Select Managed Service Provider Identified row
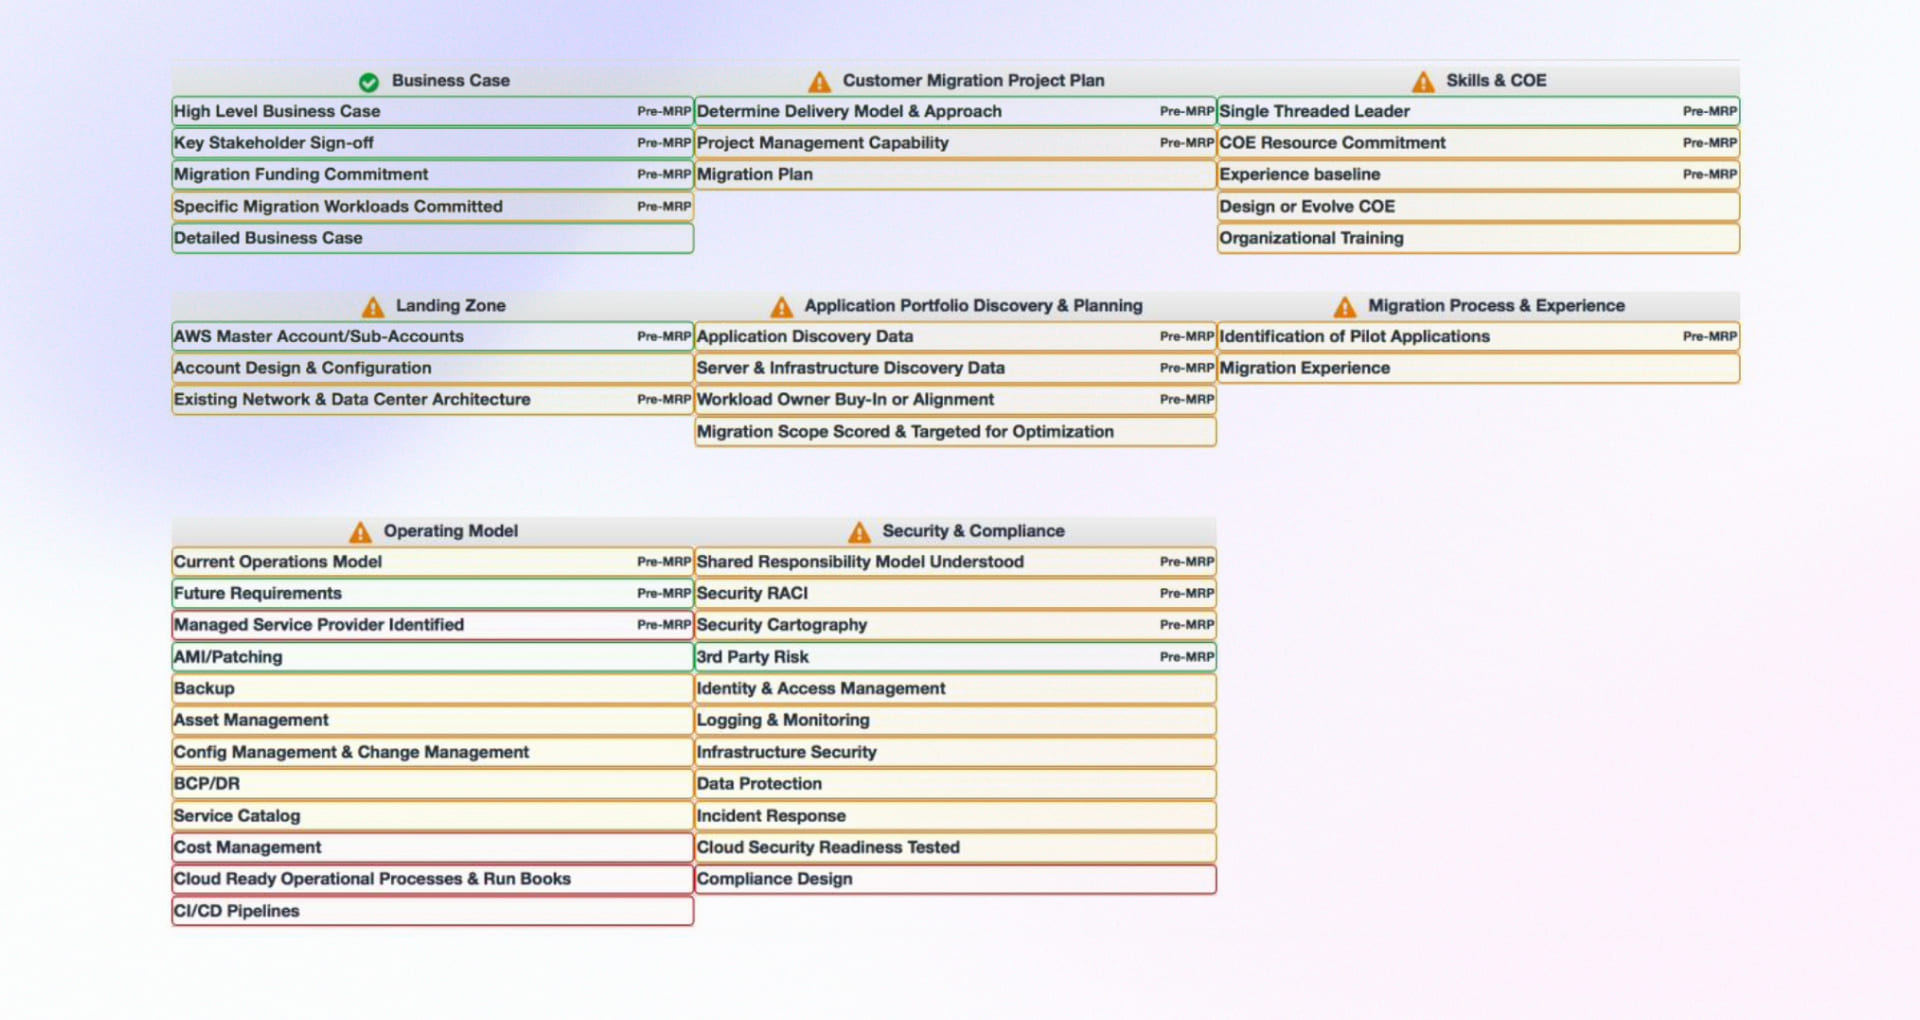This screenshot has width=1920, height=1020. 433,625
